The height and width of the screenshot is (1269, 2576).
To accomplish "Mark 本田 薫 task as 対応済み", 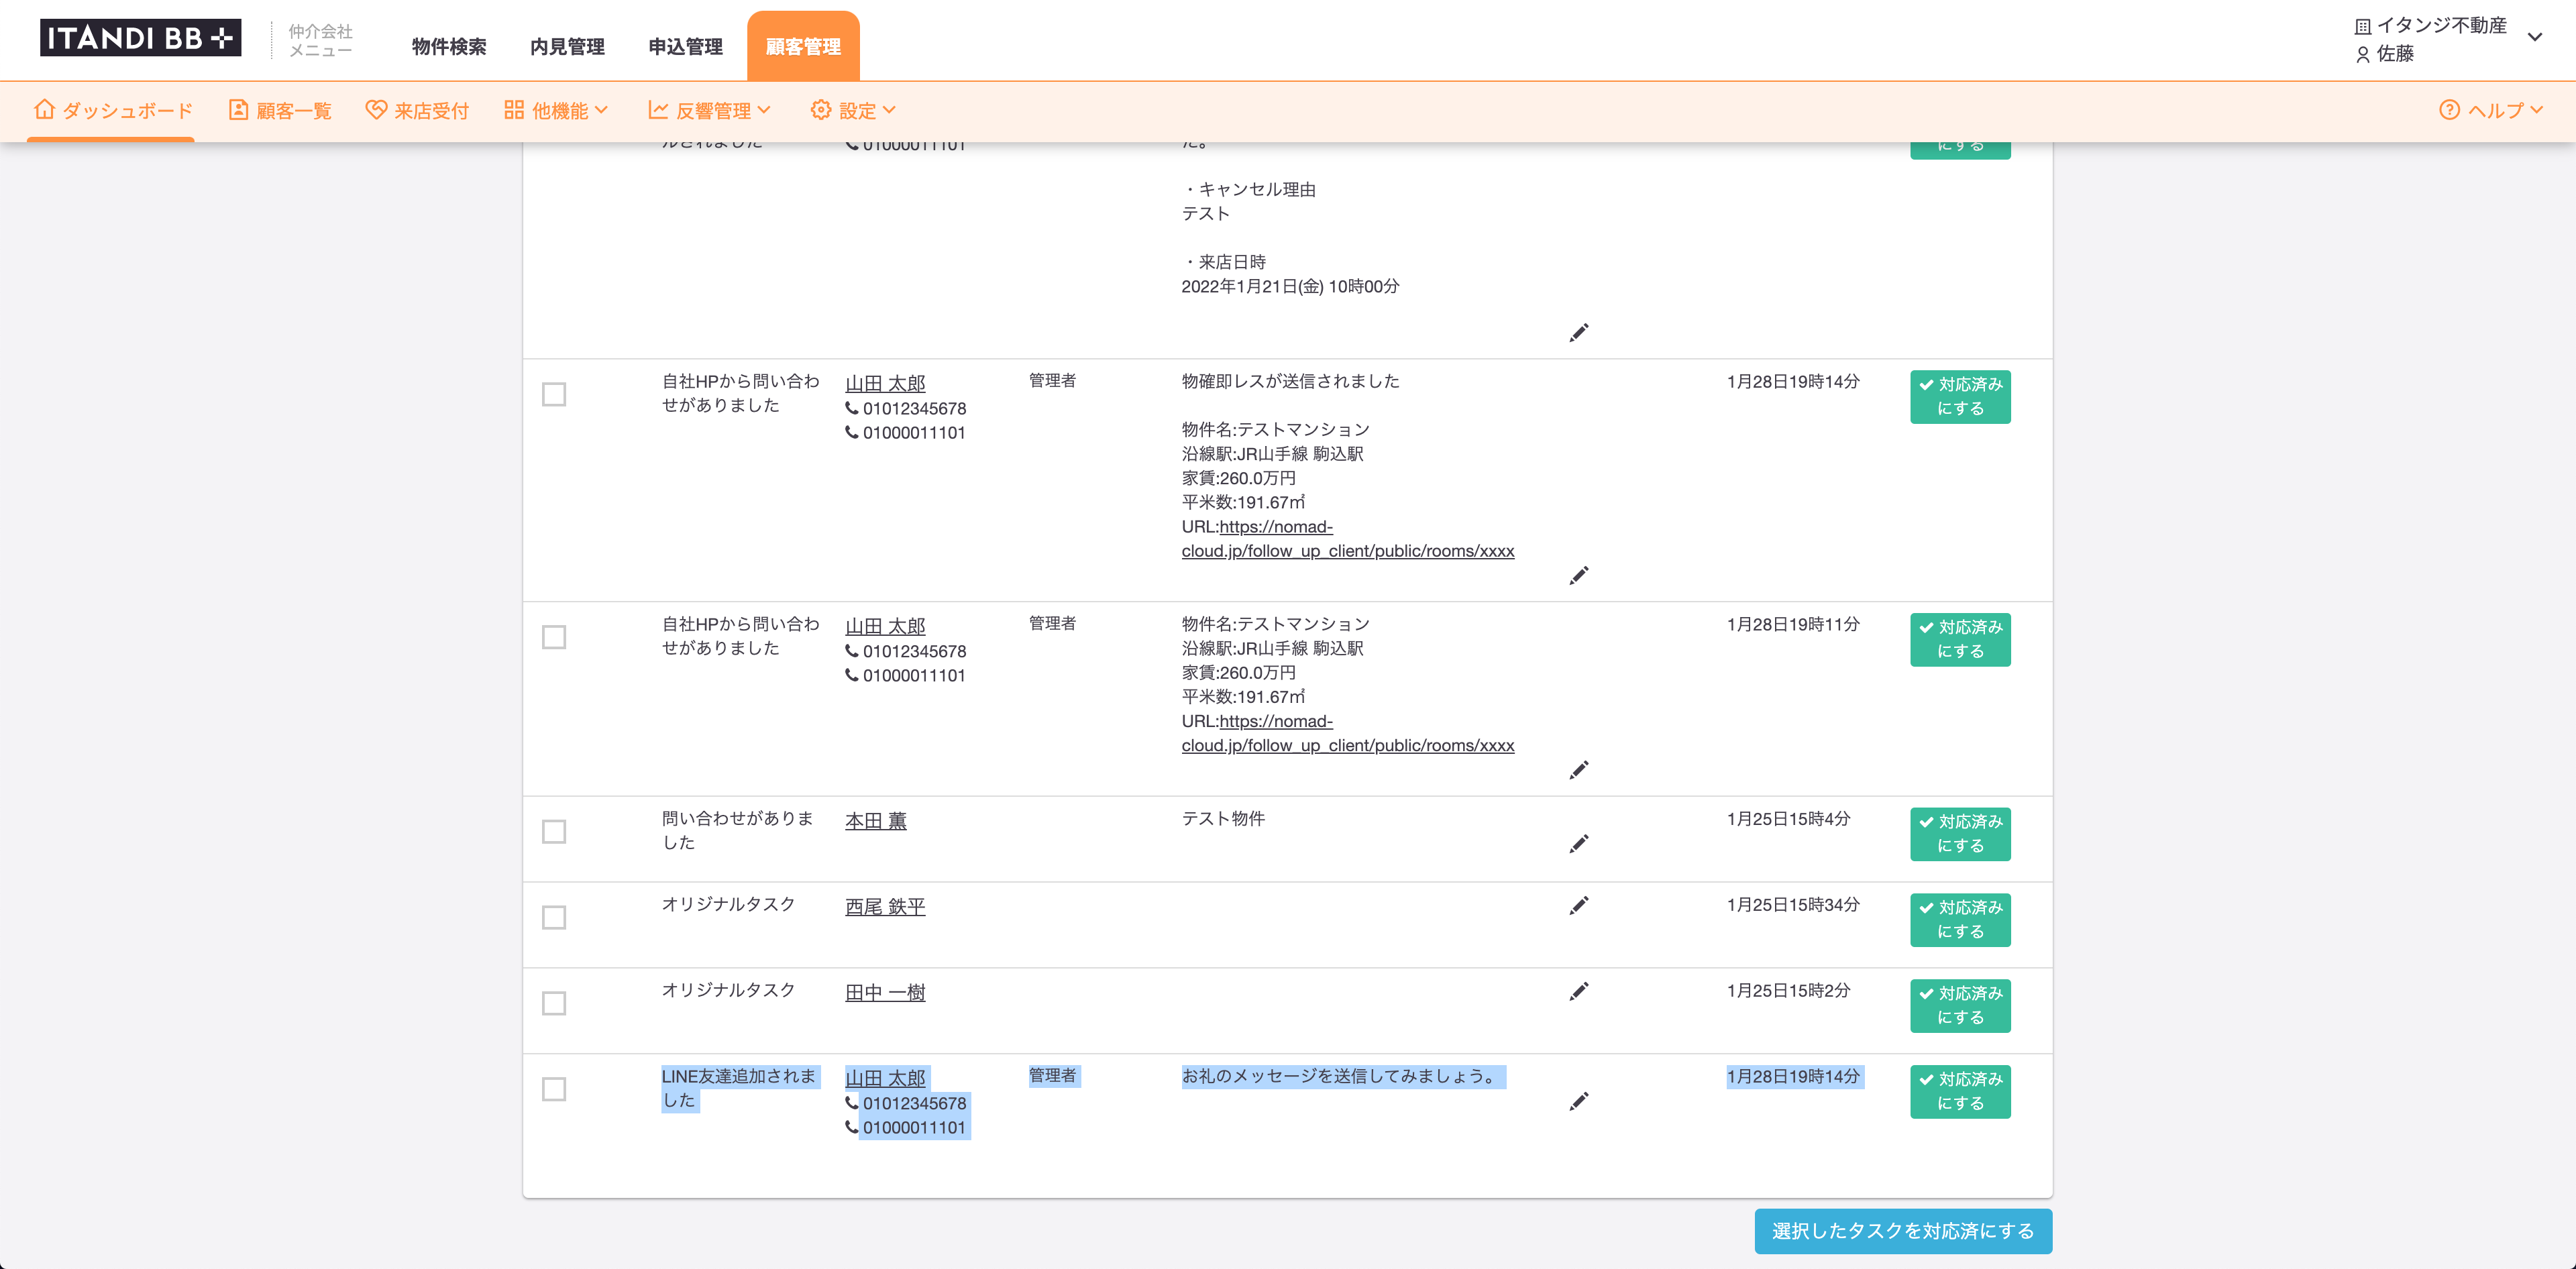I will point(1960,834).
